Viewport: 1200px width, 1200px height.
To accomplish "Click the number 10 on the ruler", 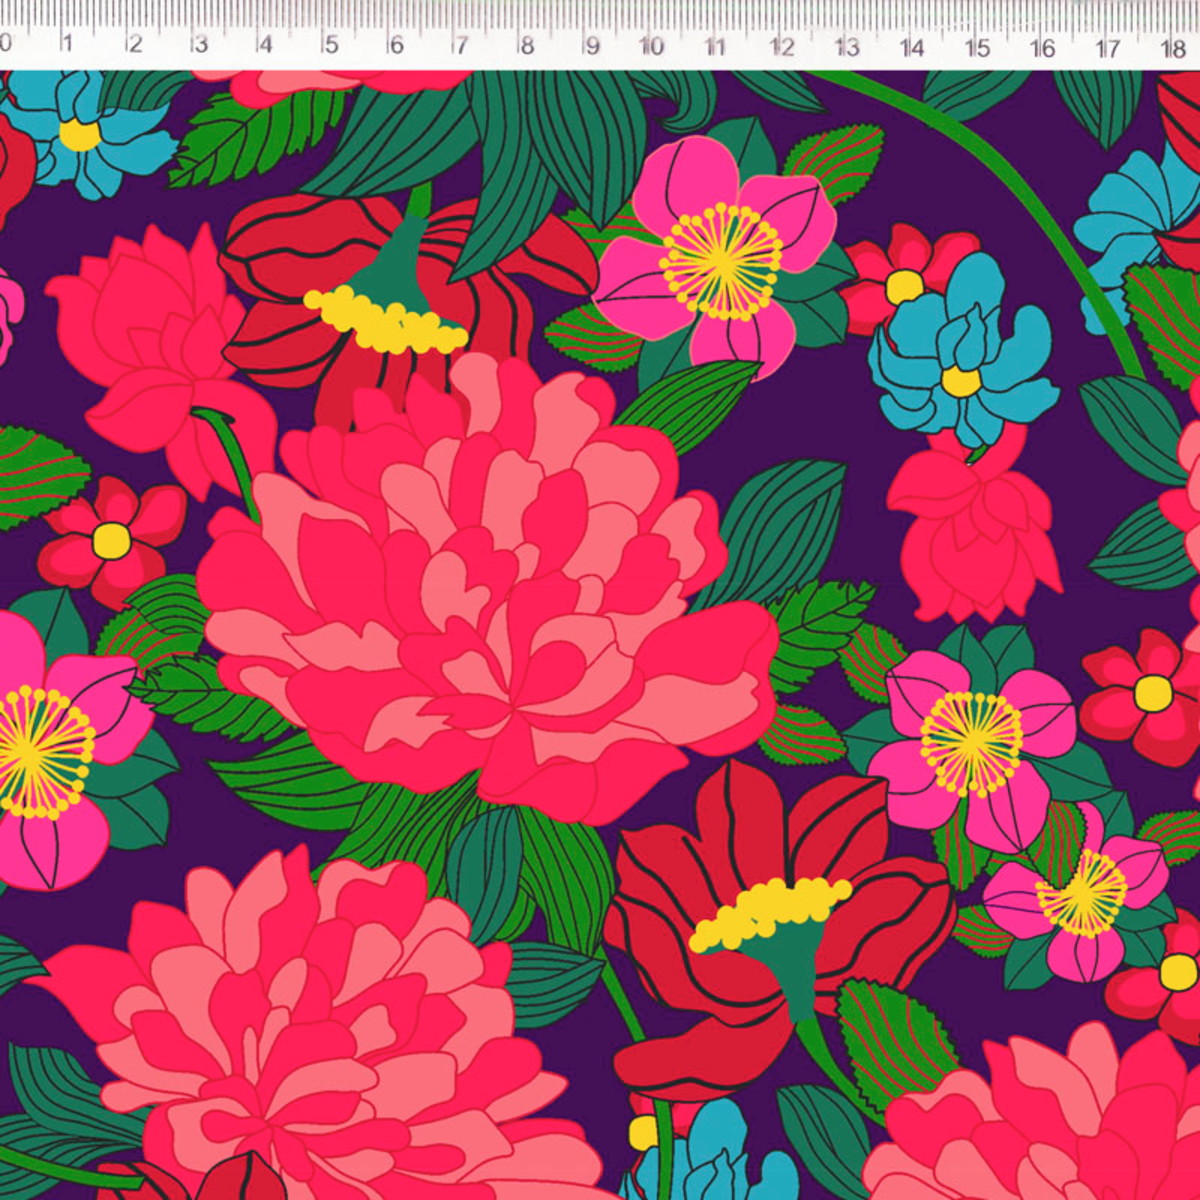I will [x=651, y=46].
